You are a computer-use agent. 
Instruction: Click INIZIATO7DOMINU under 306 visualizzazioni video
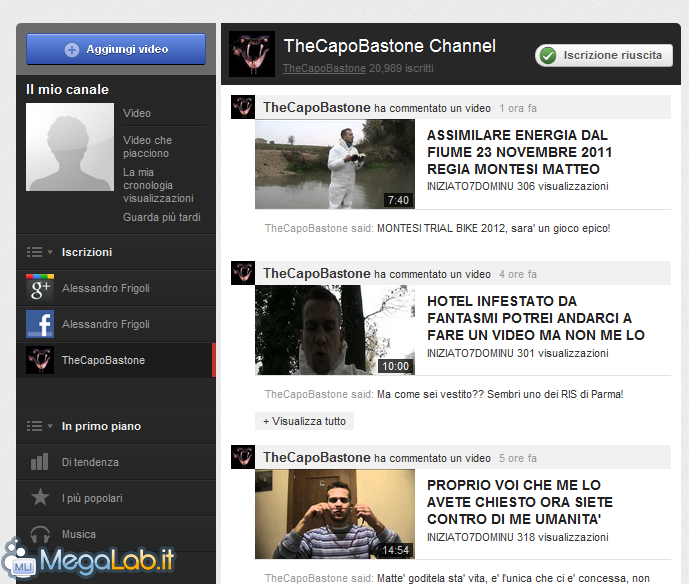point(470,186)
